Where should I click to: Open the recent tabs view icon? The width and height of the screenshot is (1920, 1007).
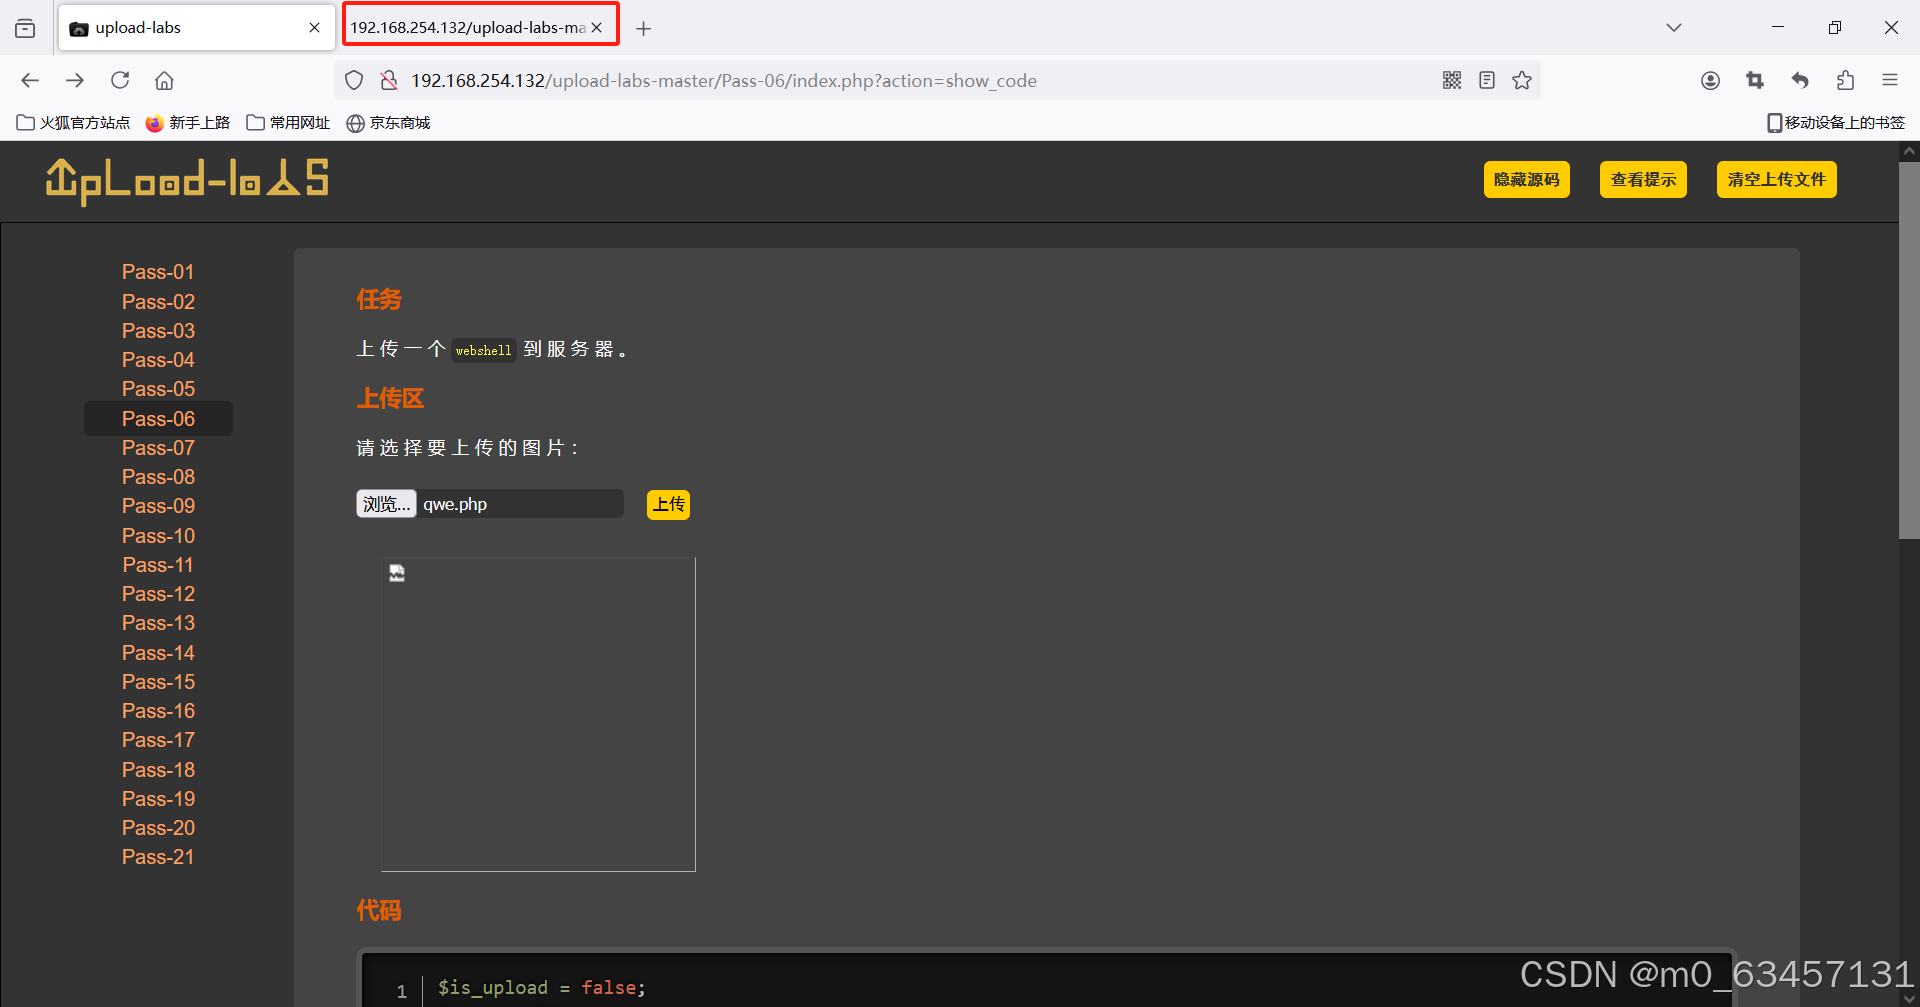(x=25, y=28)
